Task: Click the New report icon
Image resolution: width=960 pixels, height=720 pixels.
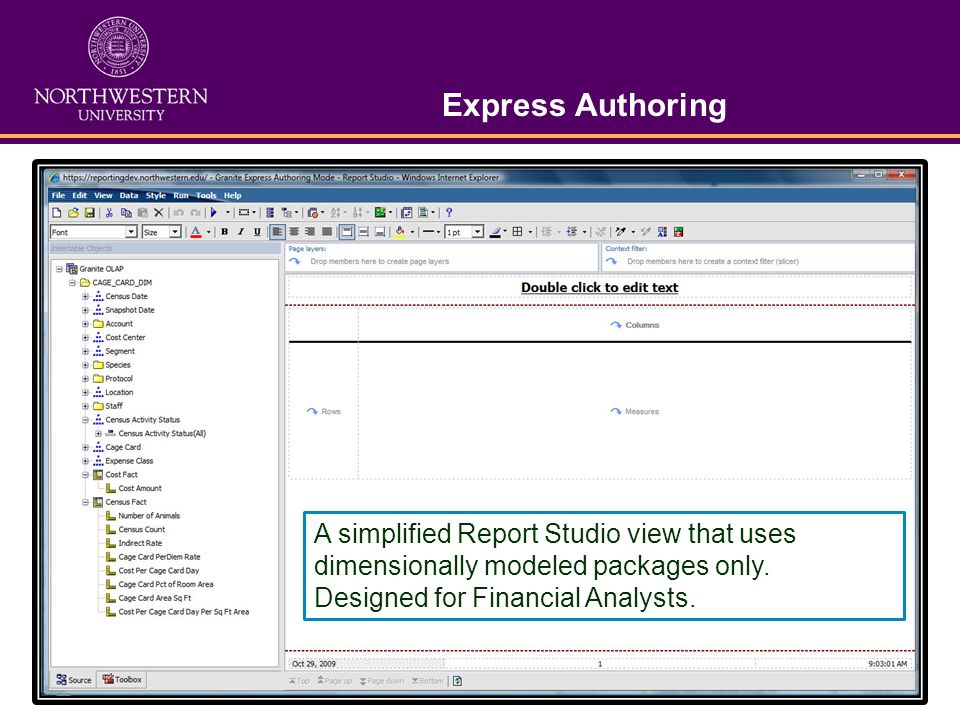Action: pos(57,212)
